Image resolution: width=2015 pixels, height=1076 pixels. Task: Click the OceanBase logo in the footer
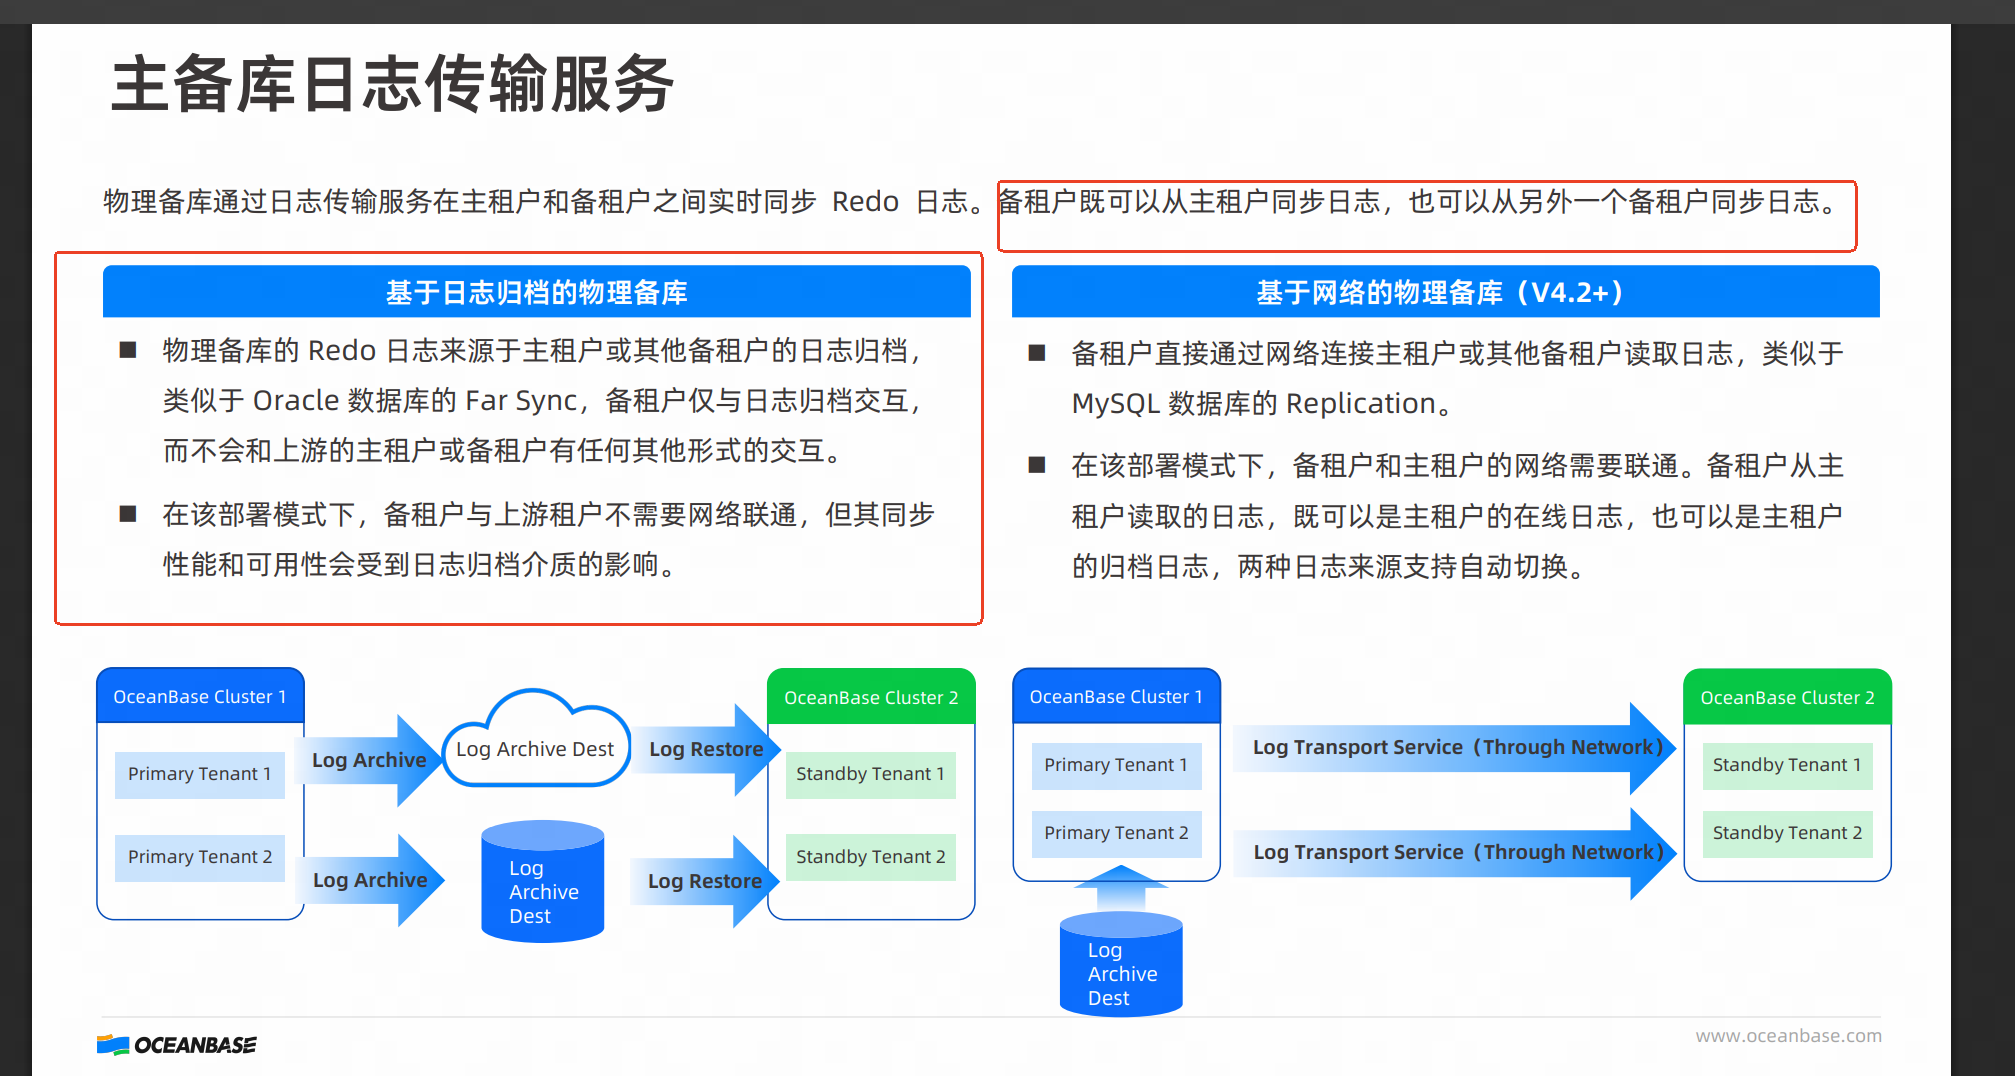tap(177, 1045)
